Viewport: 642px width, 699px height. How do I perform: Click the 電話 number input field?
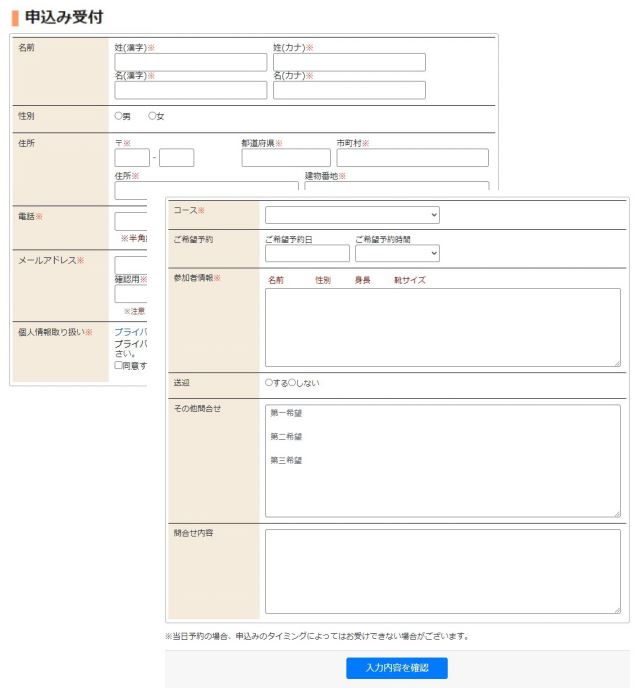pos(131,222)
